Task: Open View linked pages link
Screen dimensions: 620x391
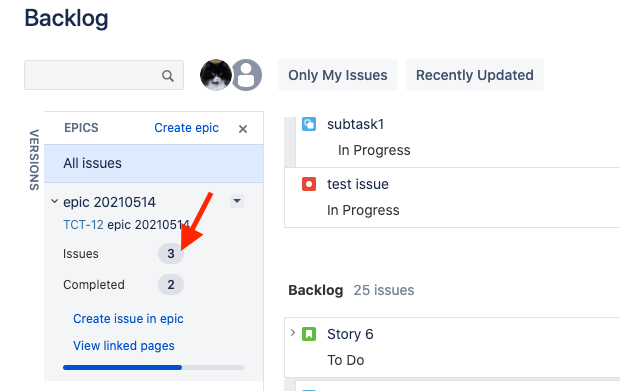Action: click(x=124, y=346)
